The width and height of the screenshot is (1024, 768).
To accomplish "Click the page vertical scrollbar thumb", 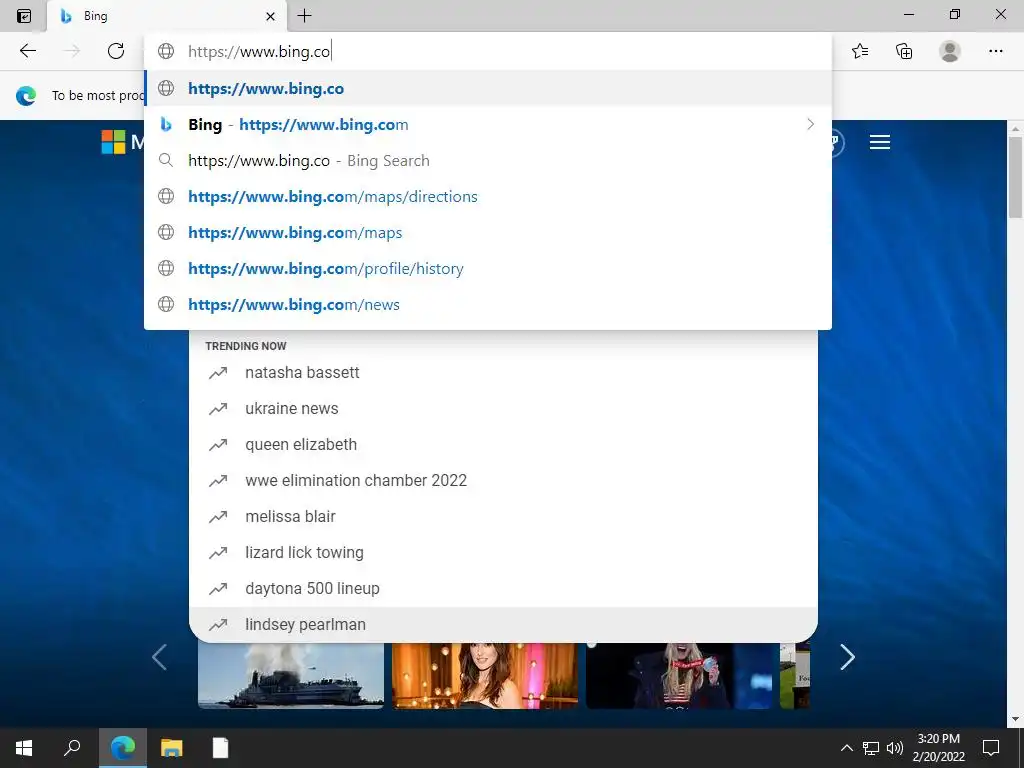I will pos(1015,178).
